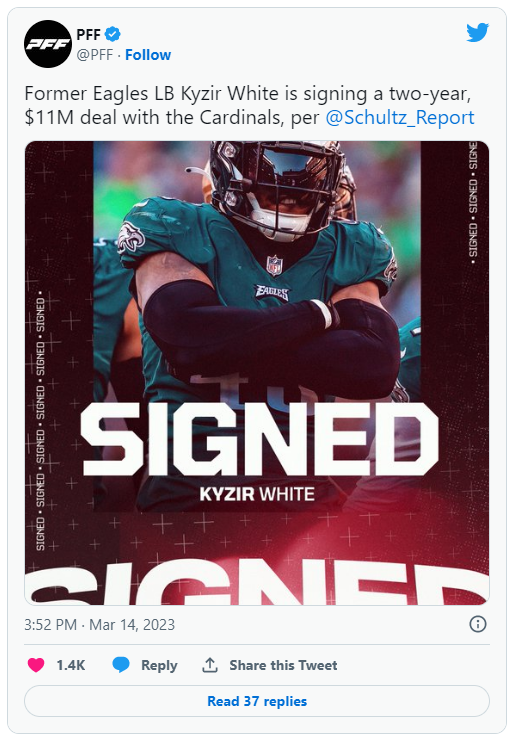Follow the PFF account
Viewport: 511px width, 738px height.
148,55
